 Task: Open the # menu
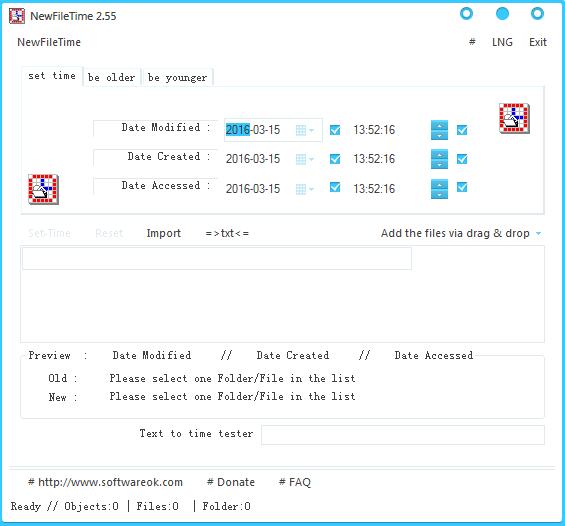point(472,42)
